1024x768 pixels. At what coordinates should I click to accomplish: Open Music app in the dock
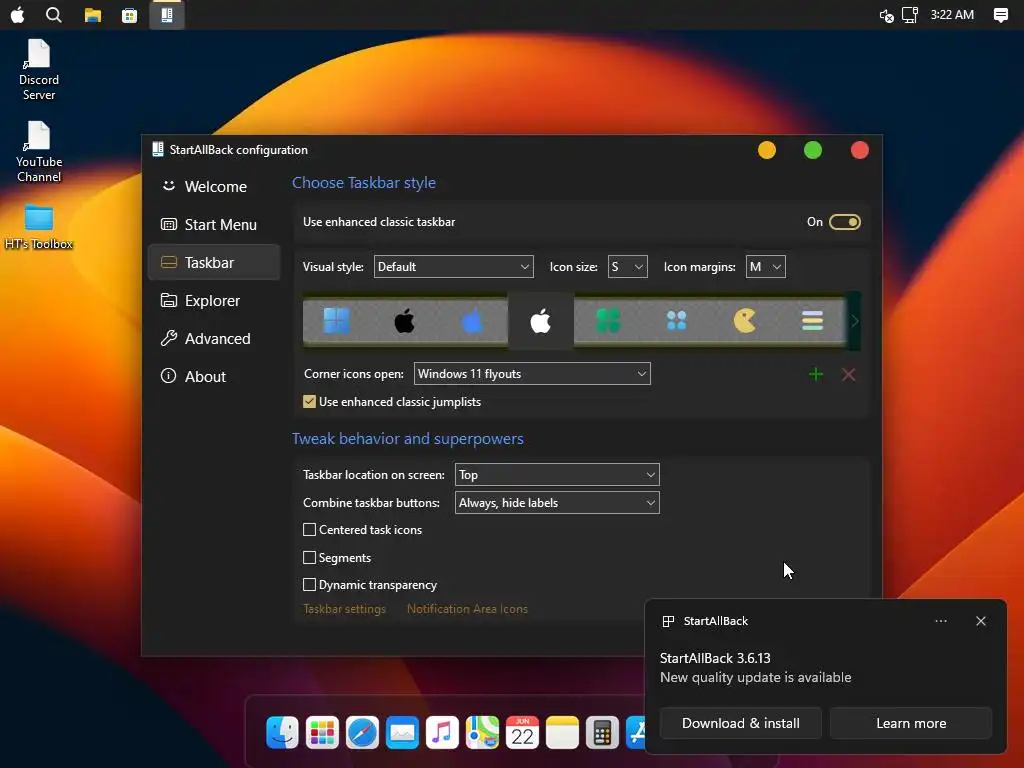coord(442,733)
